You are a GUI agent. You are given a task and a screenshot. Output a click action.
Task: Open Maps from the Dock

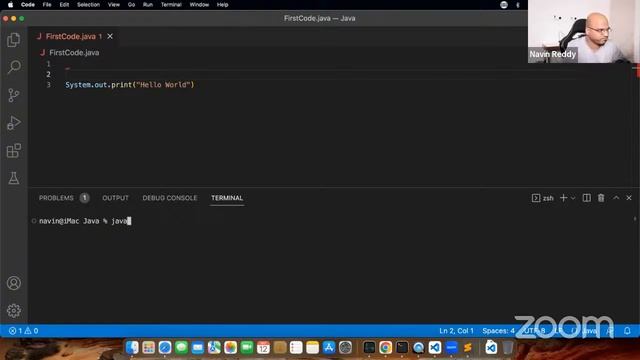click(214, 348)
